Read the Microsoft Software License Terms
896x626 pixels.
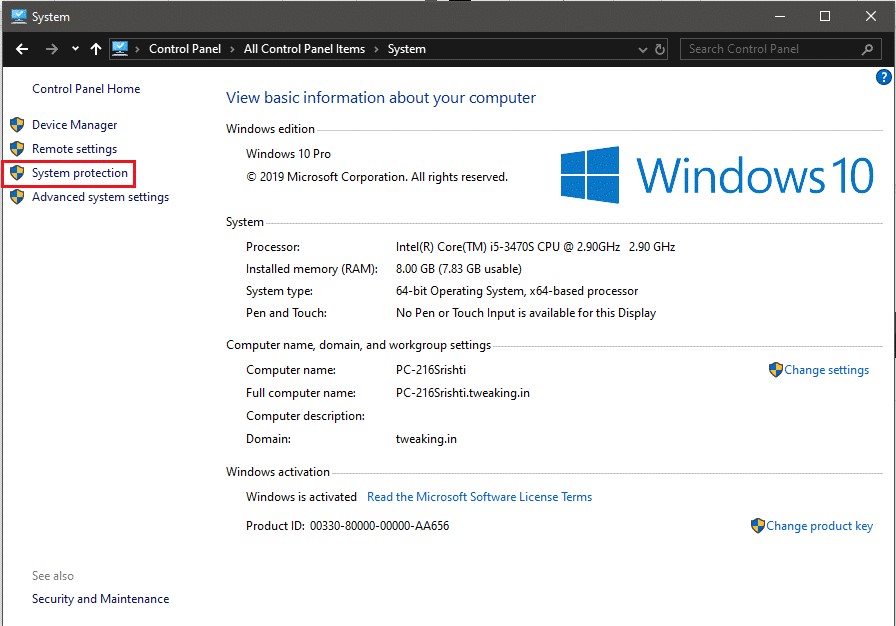[478, 496]
